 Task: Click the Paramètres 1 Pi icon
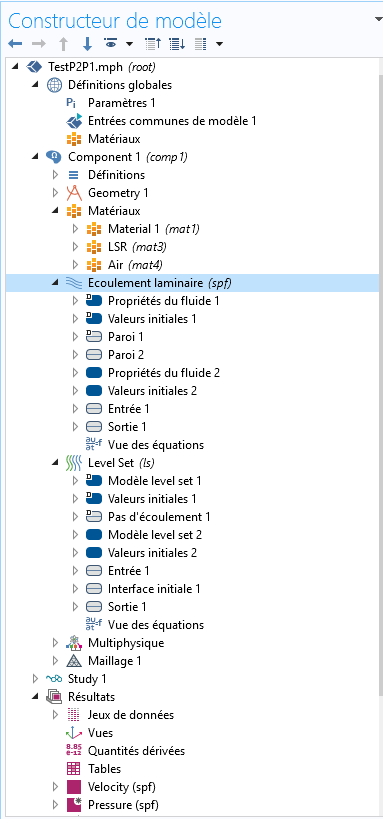pos(72,103)
